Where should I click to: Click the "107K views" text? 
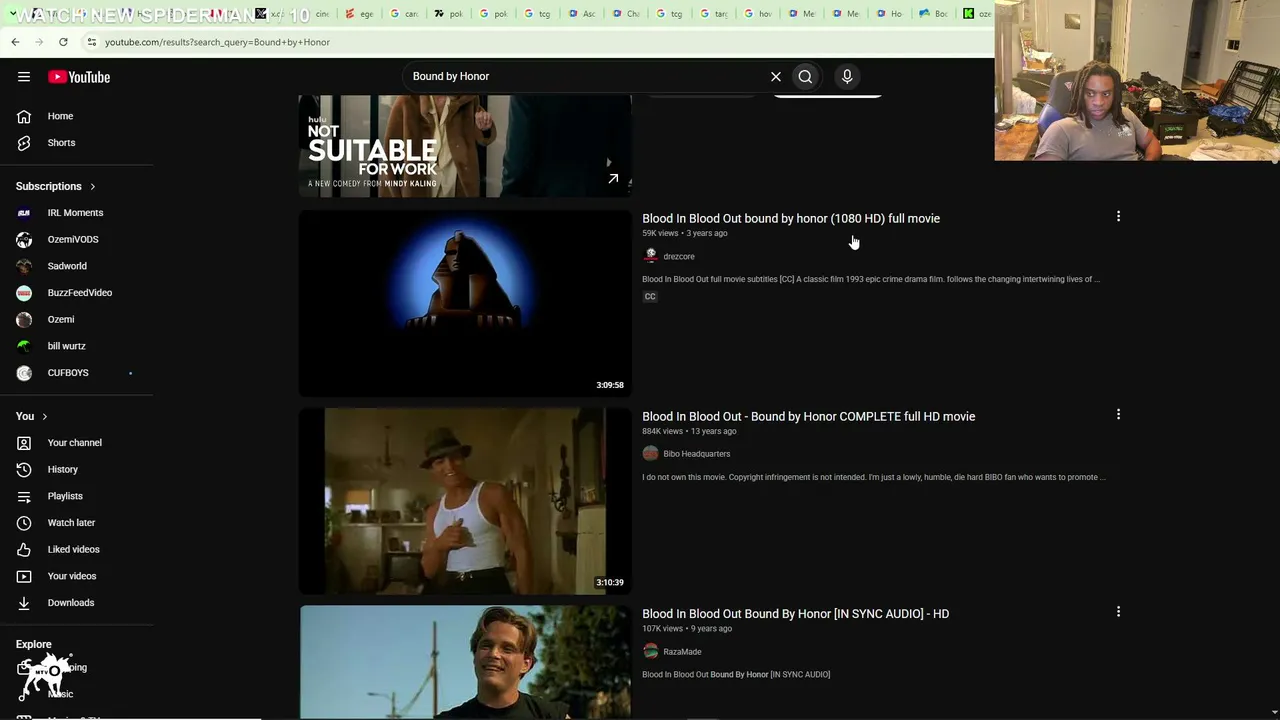point(663,629)
